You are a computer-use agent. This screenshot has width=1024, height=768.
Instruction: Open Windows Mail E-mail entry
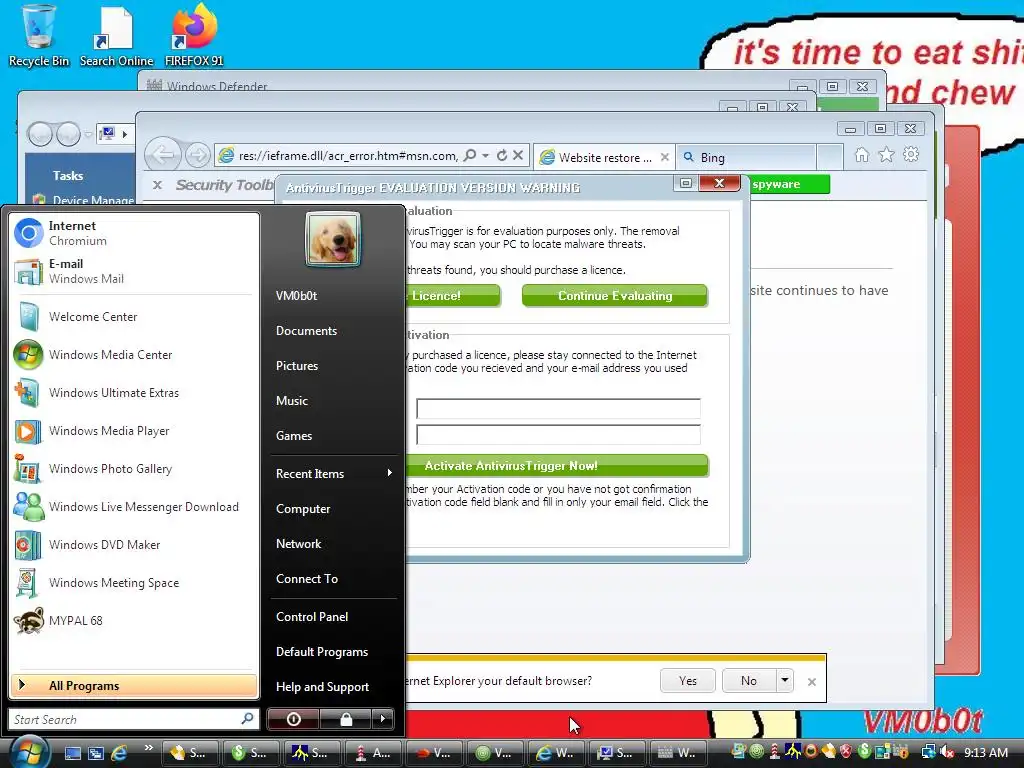pos(134,271)
